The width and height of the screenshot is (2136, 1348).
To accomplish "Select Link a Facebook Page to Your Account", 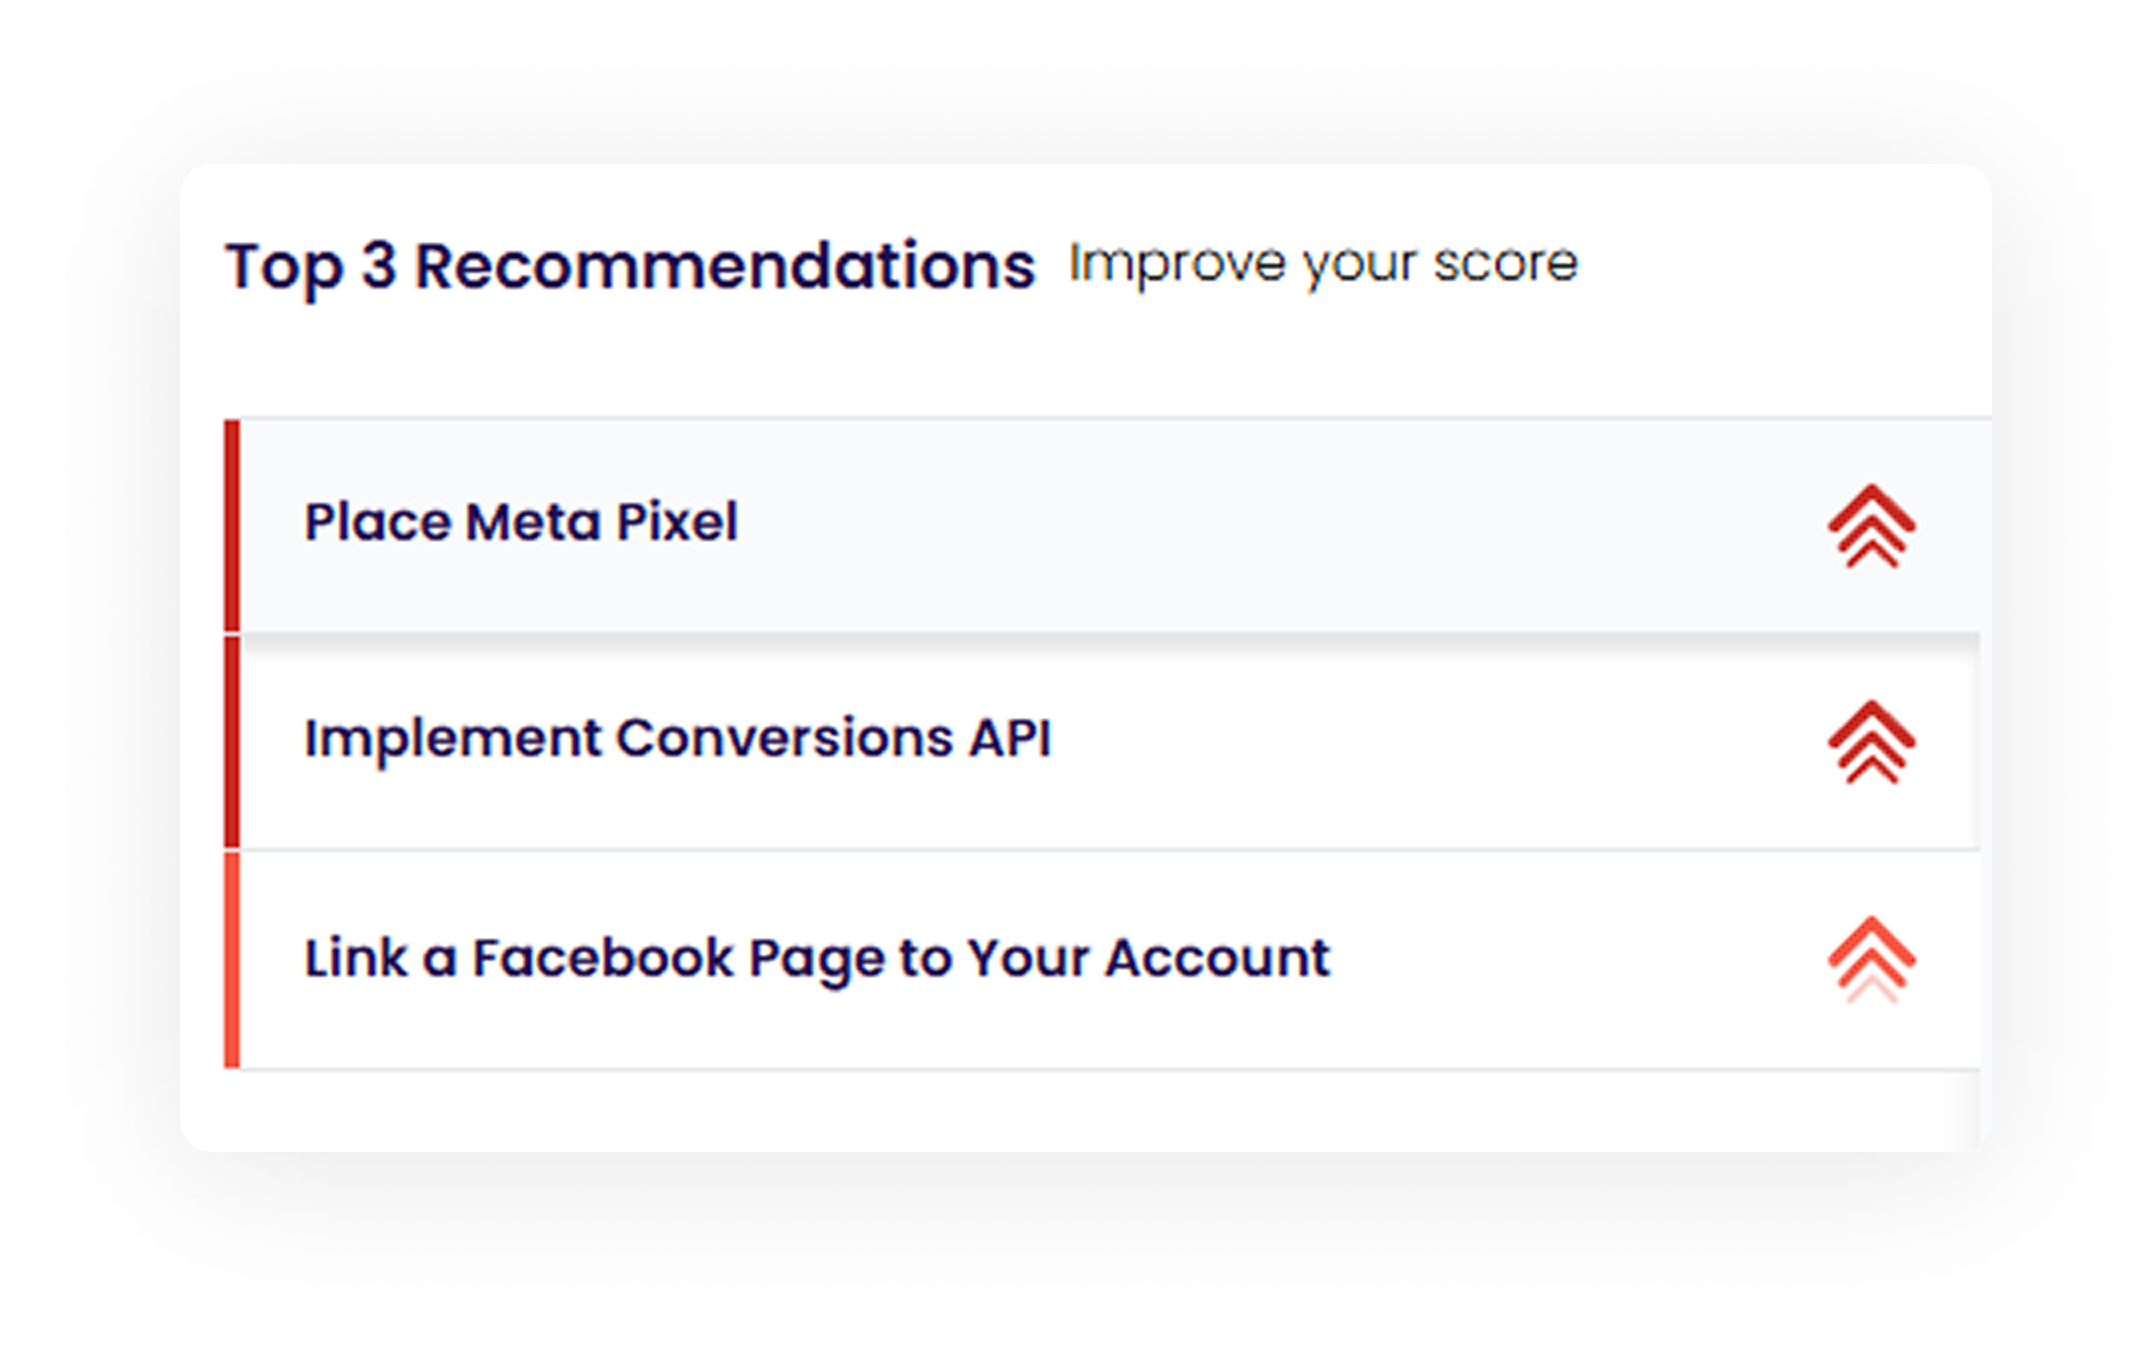I will pos(817,958).
